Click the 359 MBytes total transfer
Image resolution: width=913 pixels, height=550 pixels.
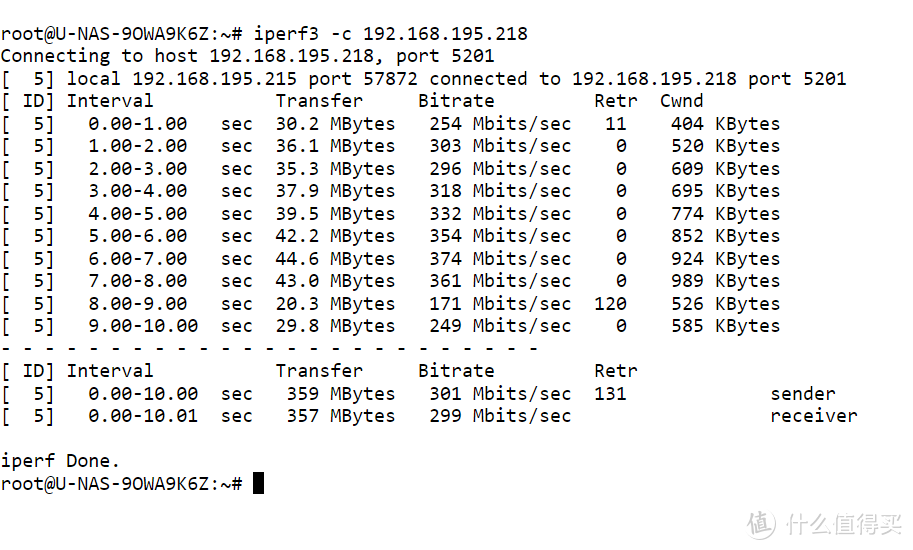pos(340,393)
